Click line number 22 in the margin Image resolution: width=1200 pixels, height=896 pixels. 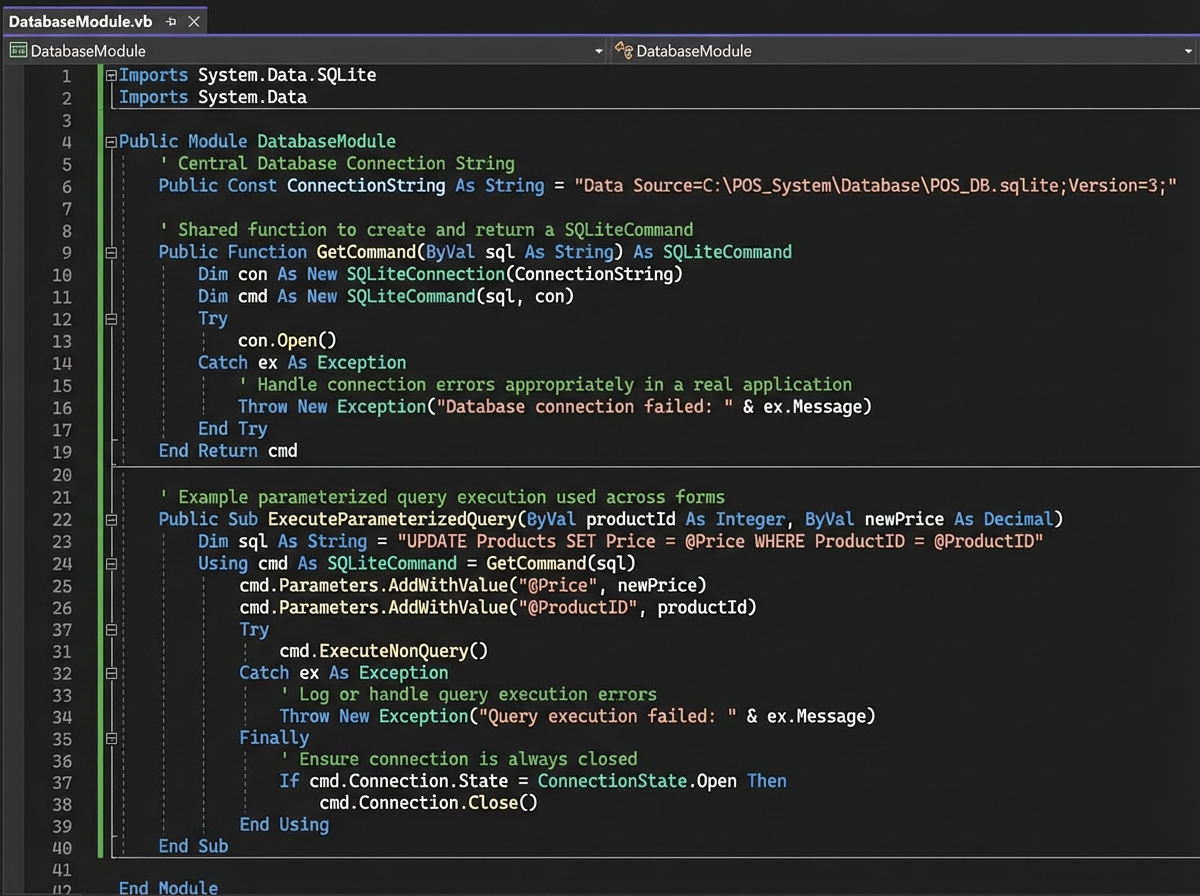pyautogui.click(x=62, y=519)
